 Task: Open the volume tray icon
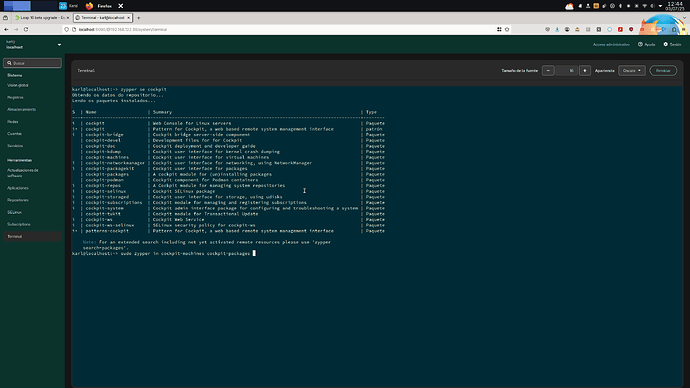pyautogui.click(x=652, y=6)
